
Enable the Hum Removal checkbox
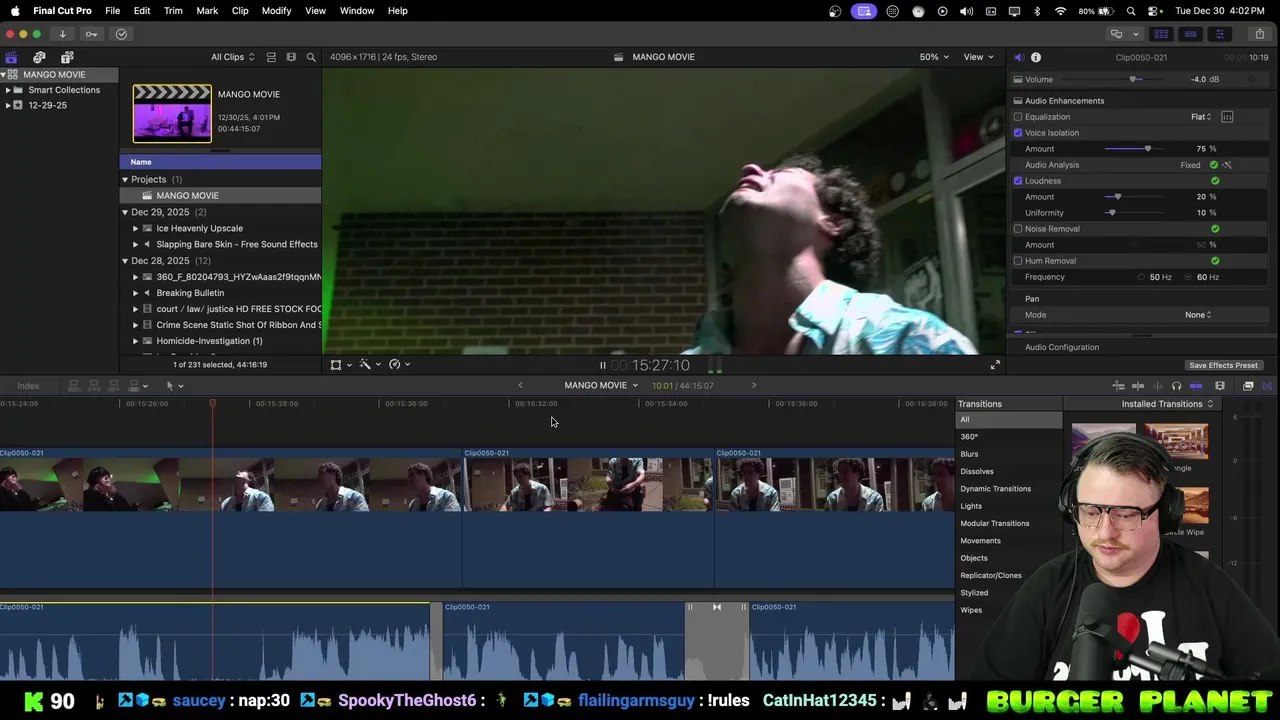tap(1018, 261)
